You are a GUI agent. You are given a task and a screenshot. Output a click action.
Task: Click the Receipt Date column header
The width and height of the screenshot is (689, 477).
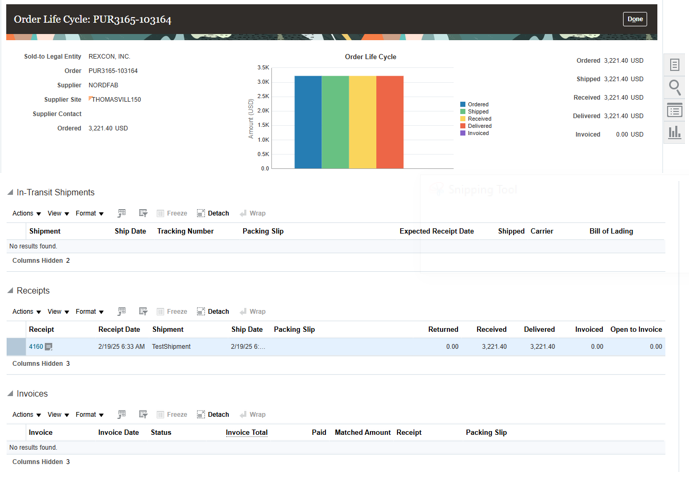pos(119,329)
